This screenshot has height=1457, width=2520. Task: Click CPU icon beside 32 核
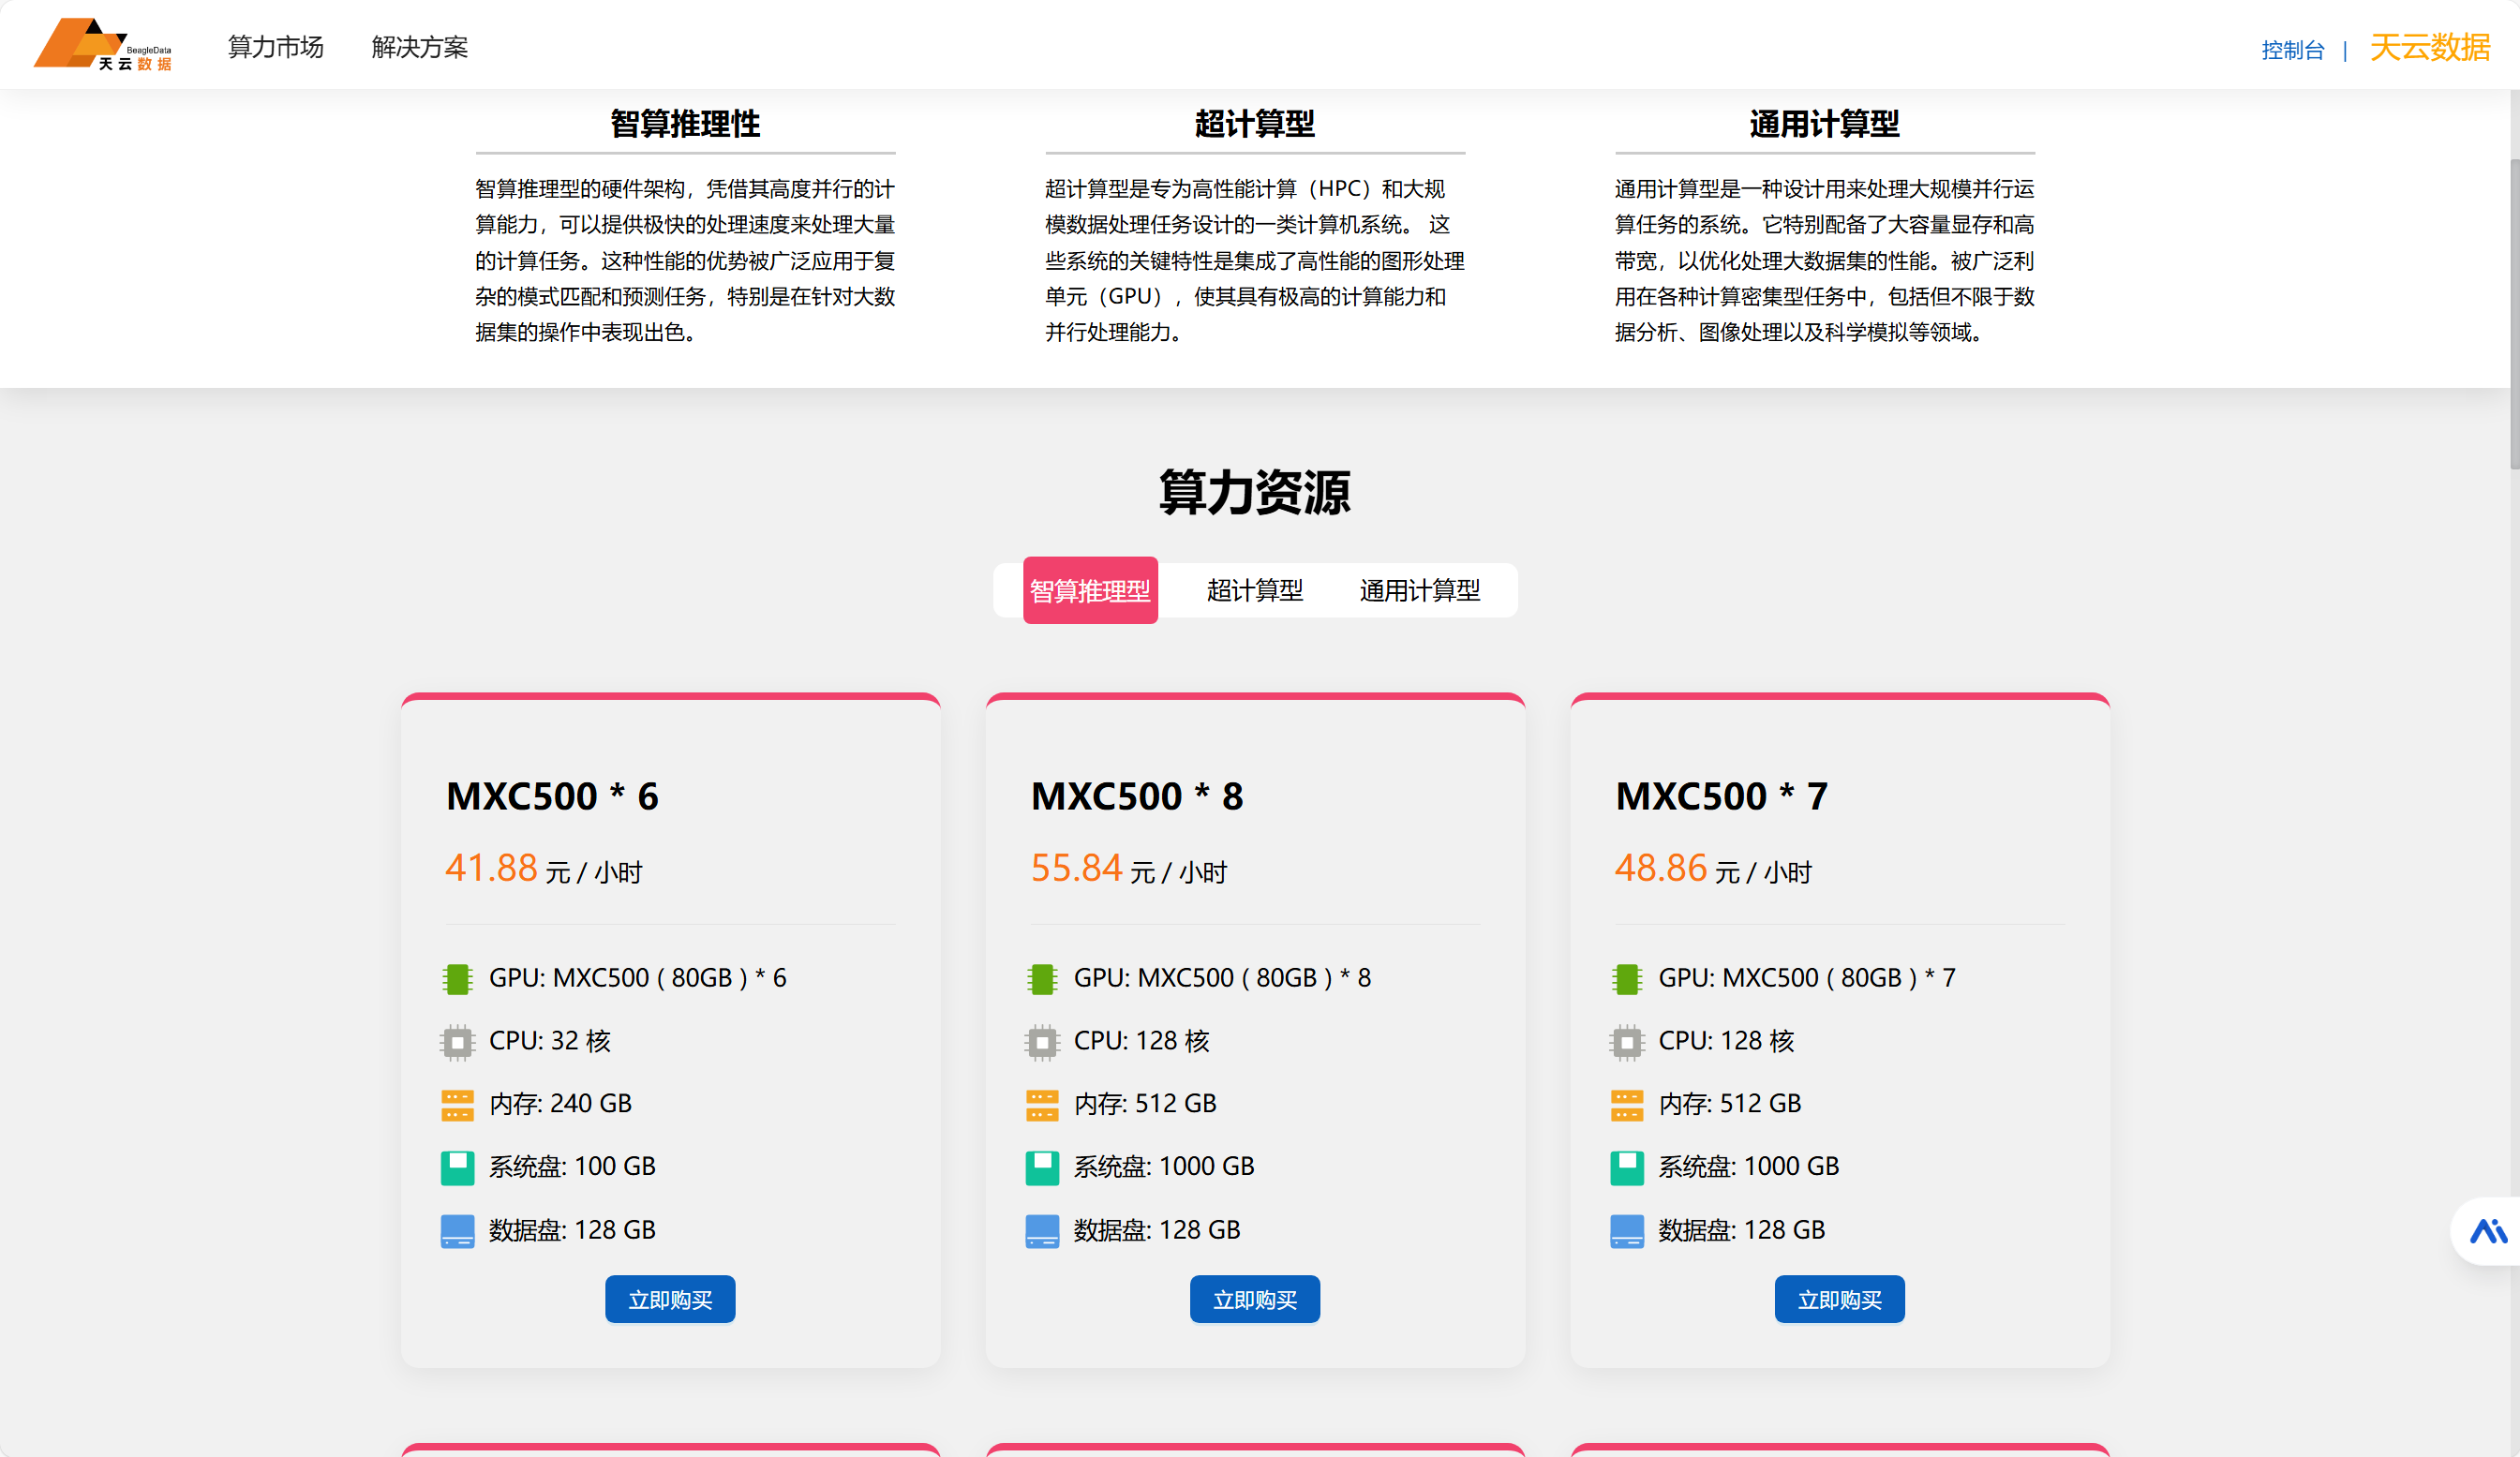point(457,1042)
